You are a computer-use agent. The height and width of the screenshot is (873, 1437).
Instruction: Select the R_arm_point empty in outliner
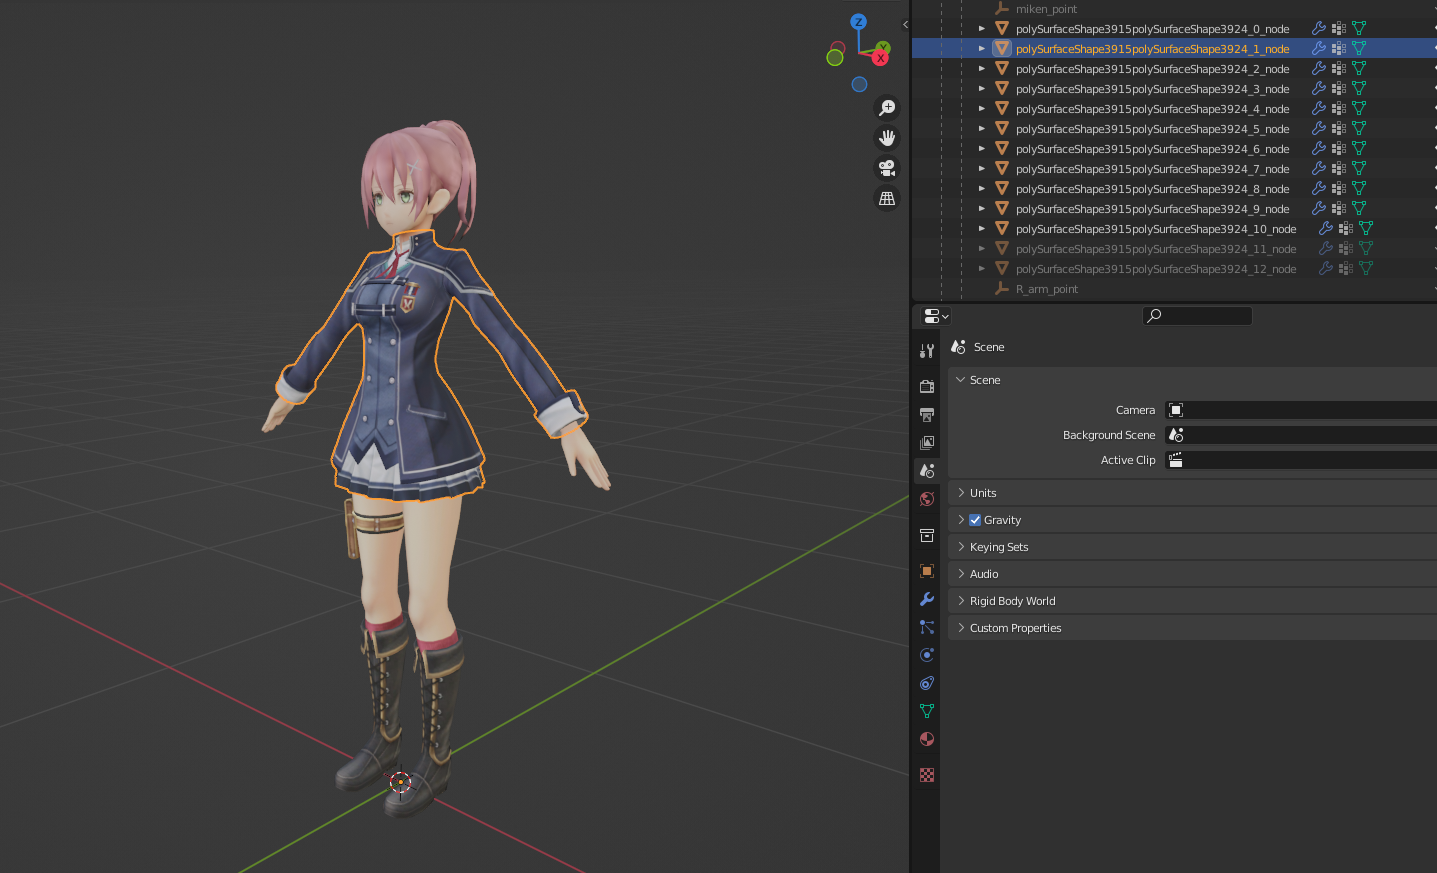click(x=1046, y=289)
